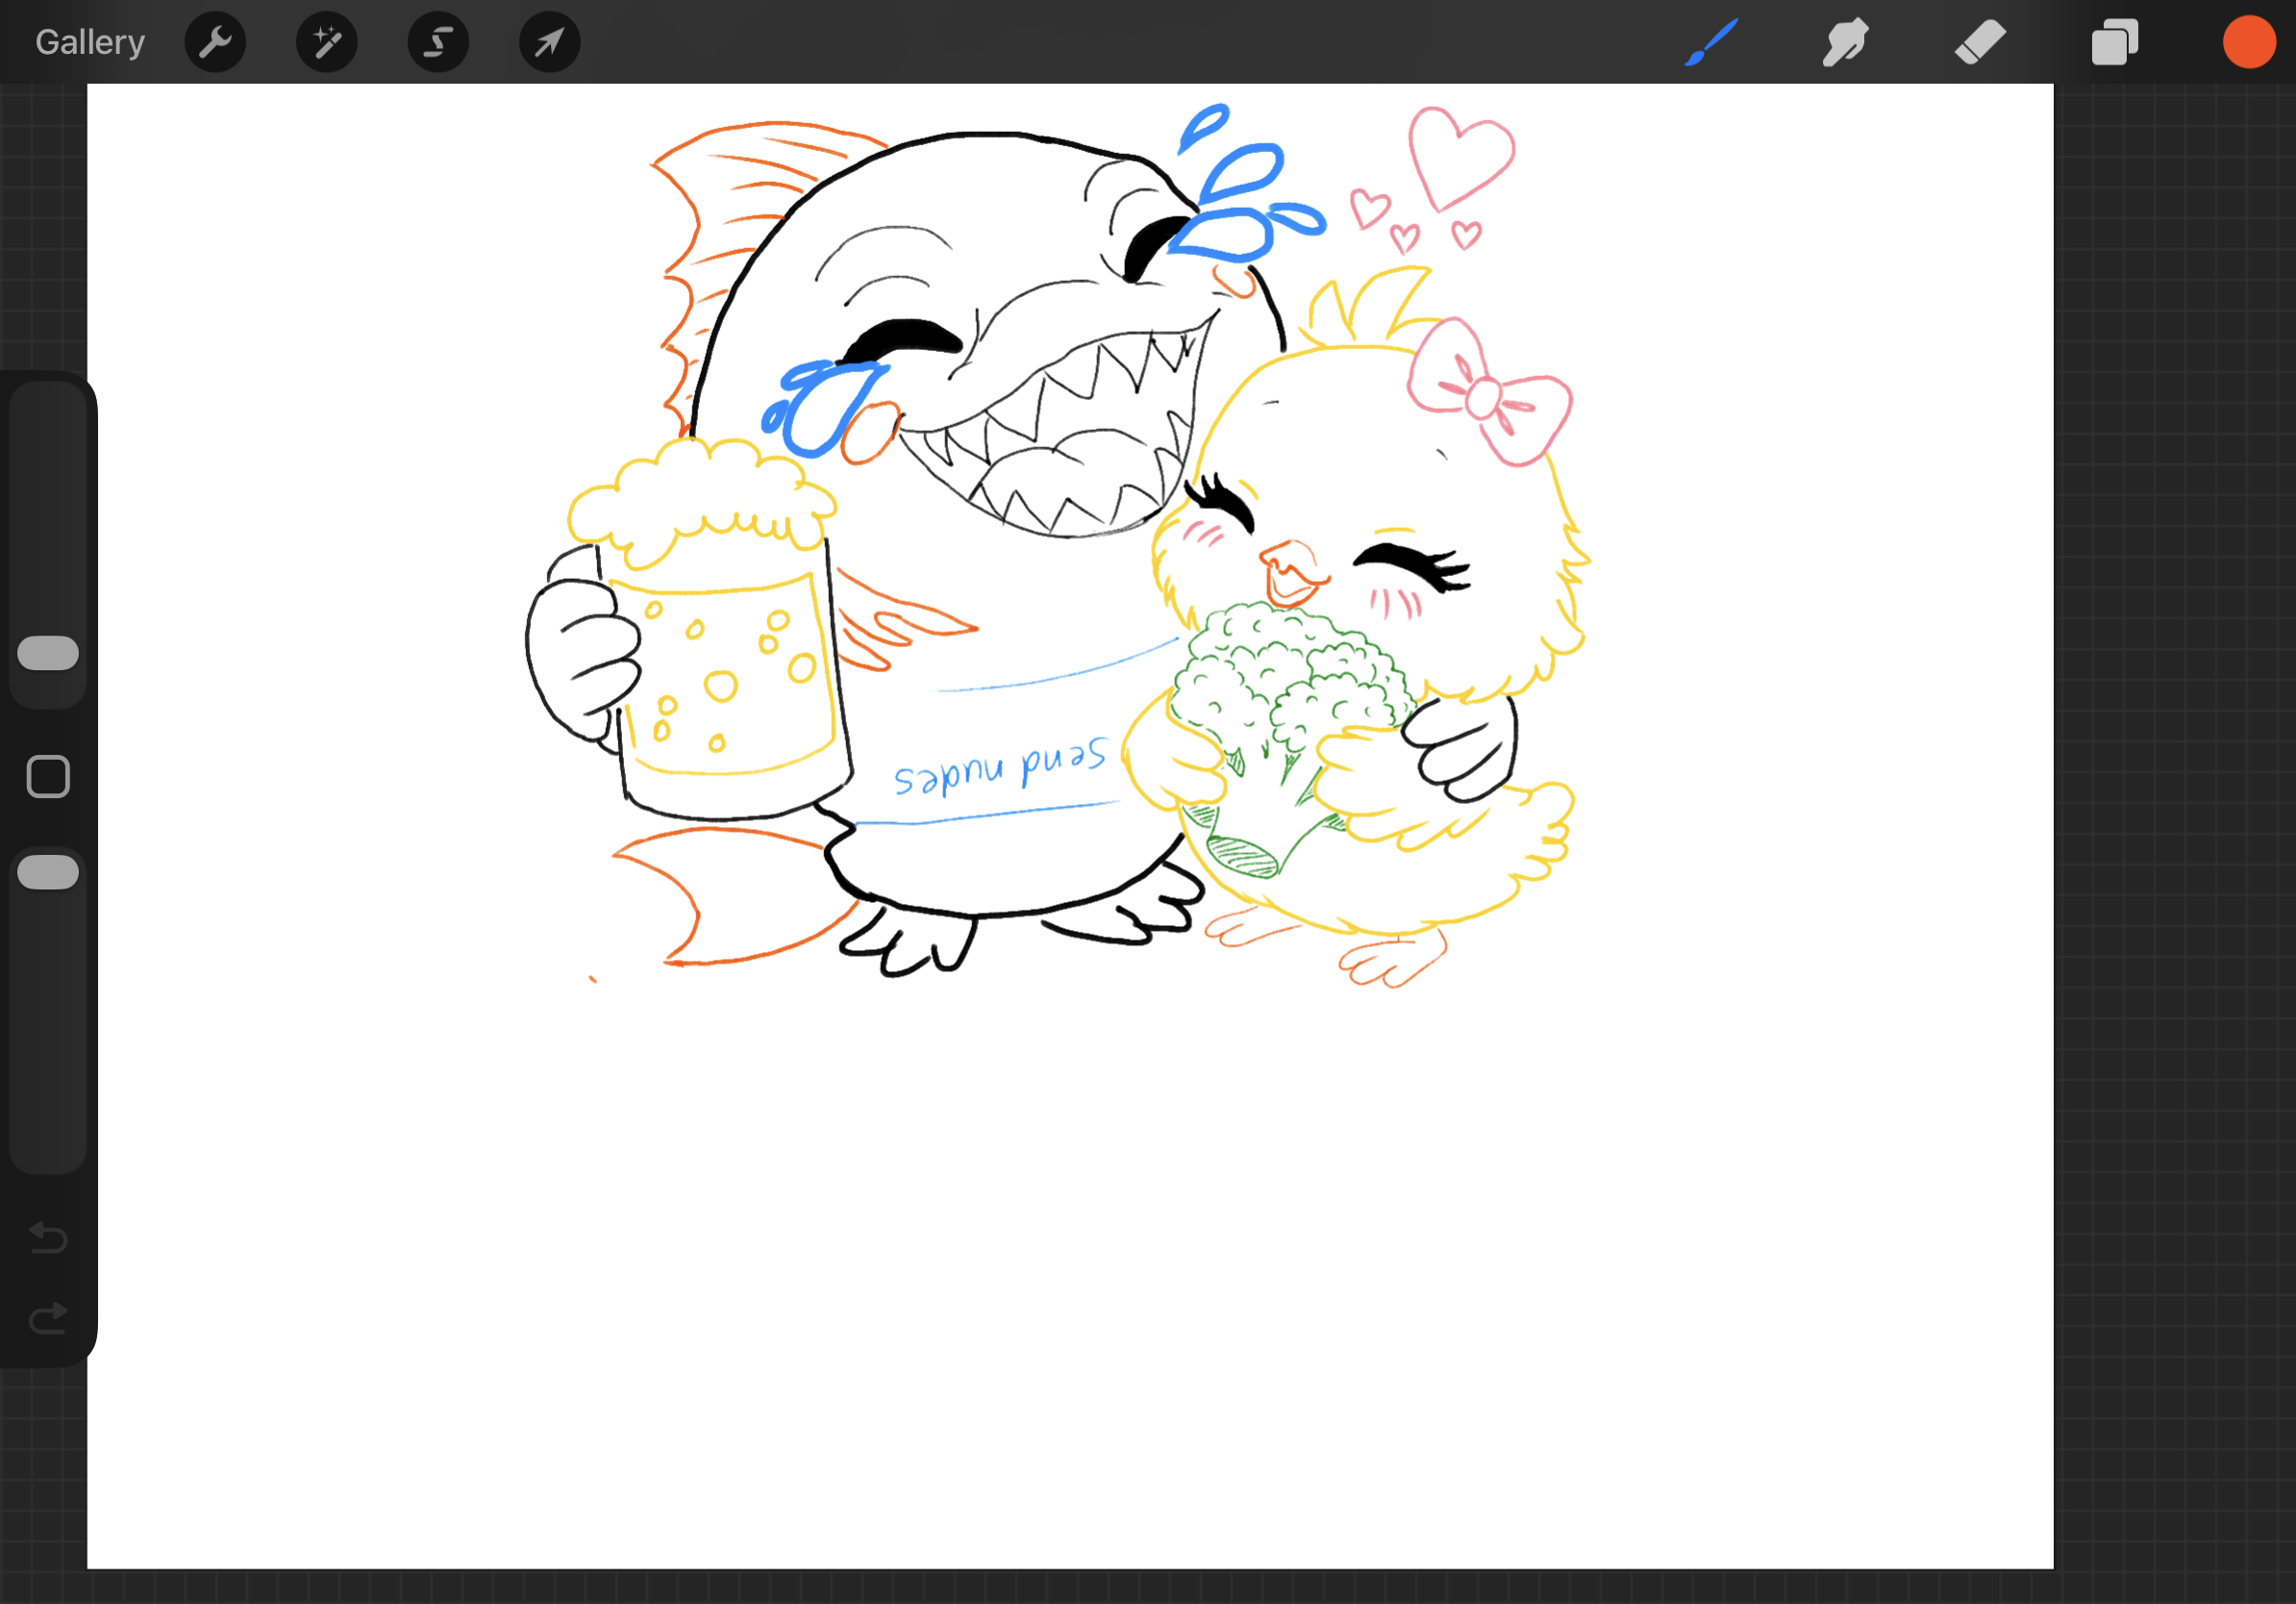This screenshot has height=1604, width=2296.
Task: Select the Smudge tool
Action: (1845, 42)
